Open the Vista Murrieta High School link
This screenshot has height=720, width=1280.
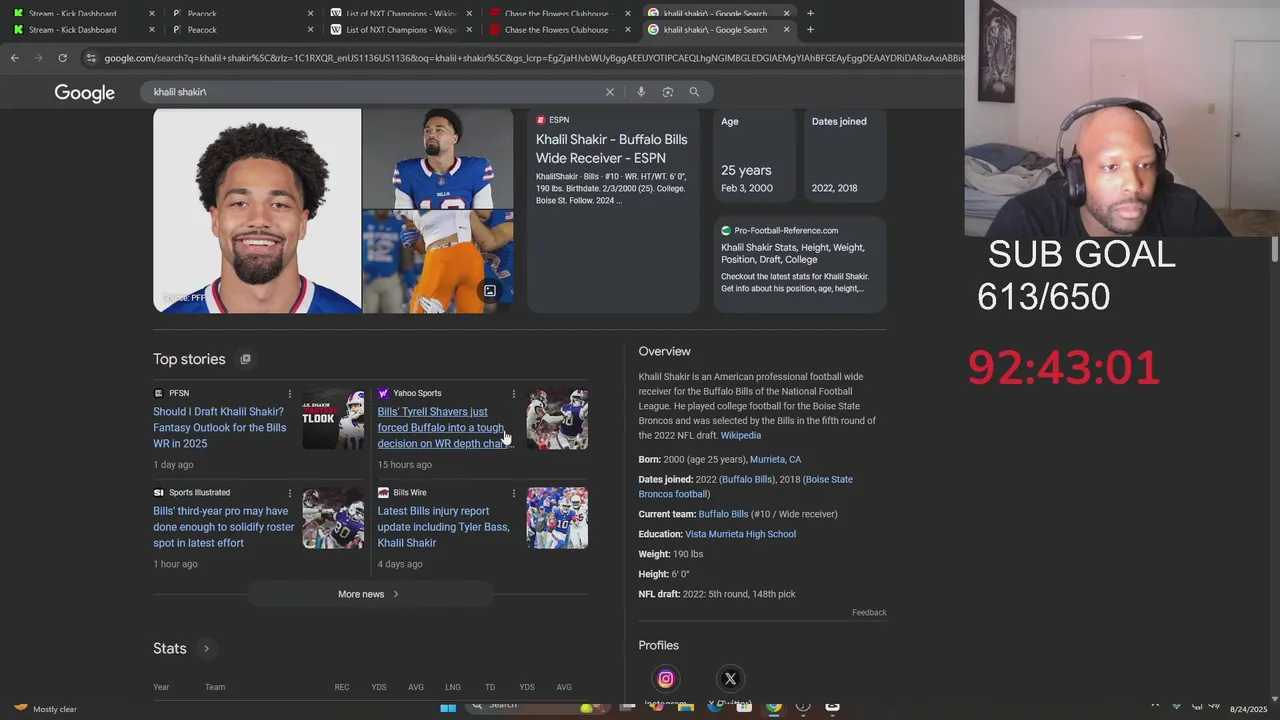coord(740,534)
